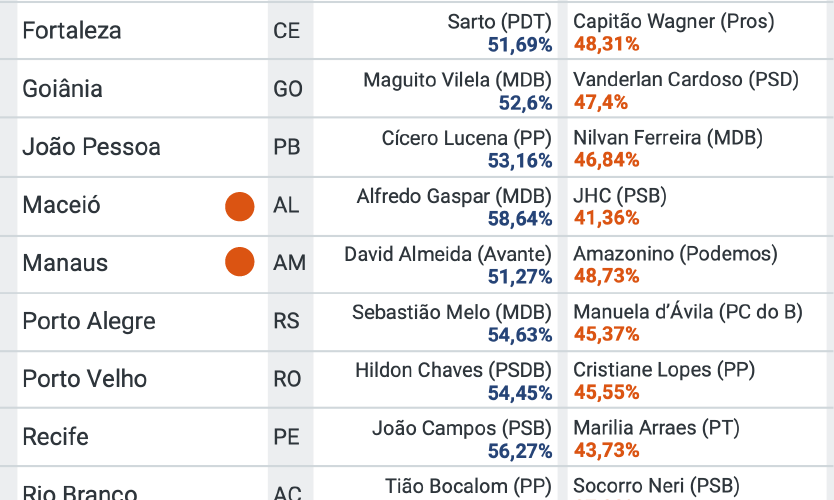
Task: Click the AL state code cell
Action: tap(286, 206)
